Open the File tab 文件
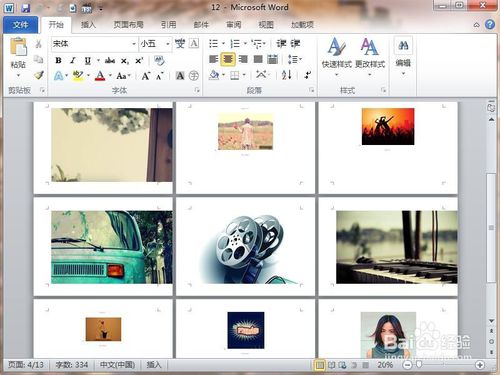The width and height of the screenshot is (500, 375). tap(21, 25)
